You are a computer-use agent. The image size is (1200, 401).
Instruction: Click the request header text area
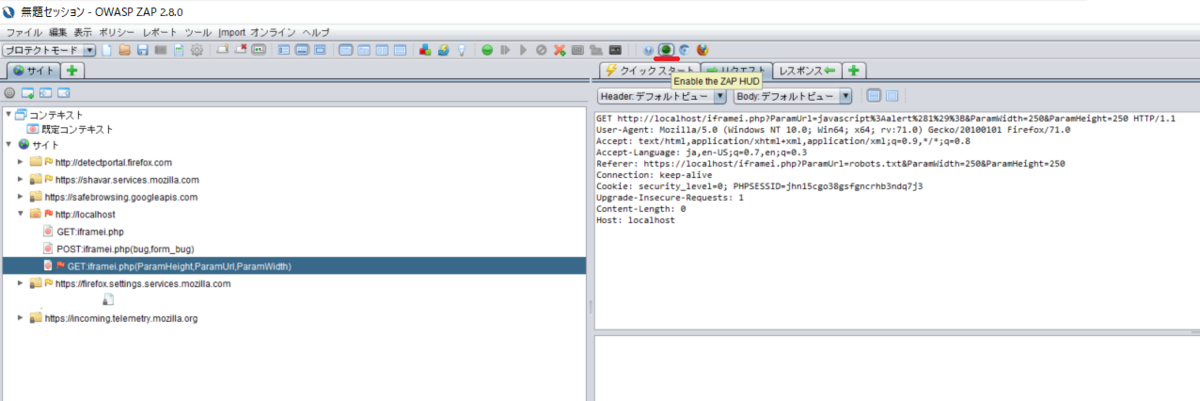pos(896,221)
